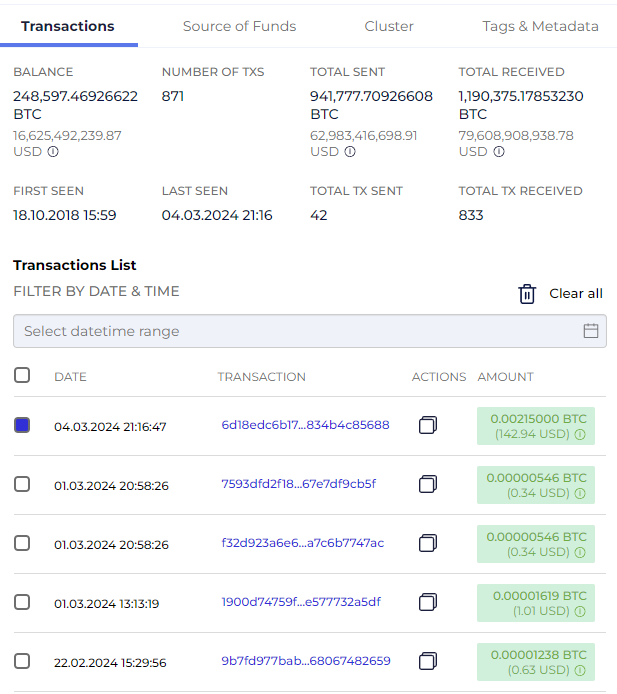Screen dimensions: 617x694
Task: Click the total TX received value 833
Action: 471,215
